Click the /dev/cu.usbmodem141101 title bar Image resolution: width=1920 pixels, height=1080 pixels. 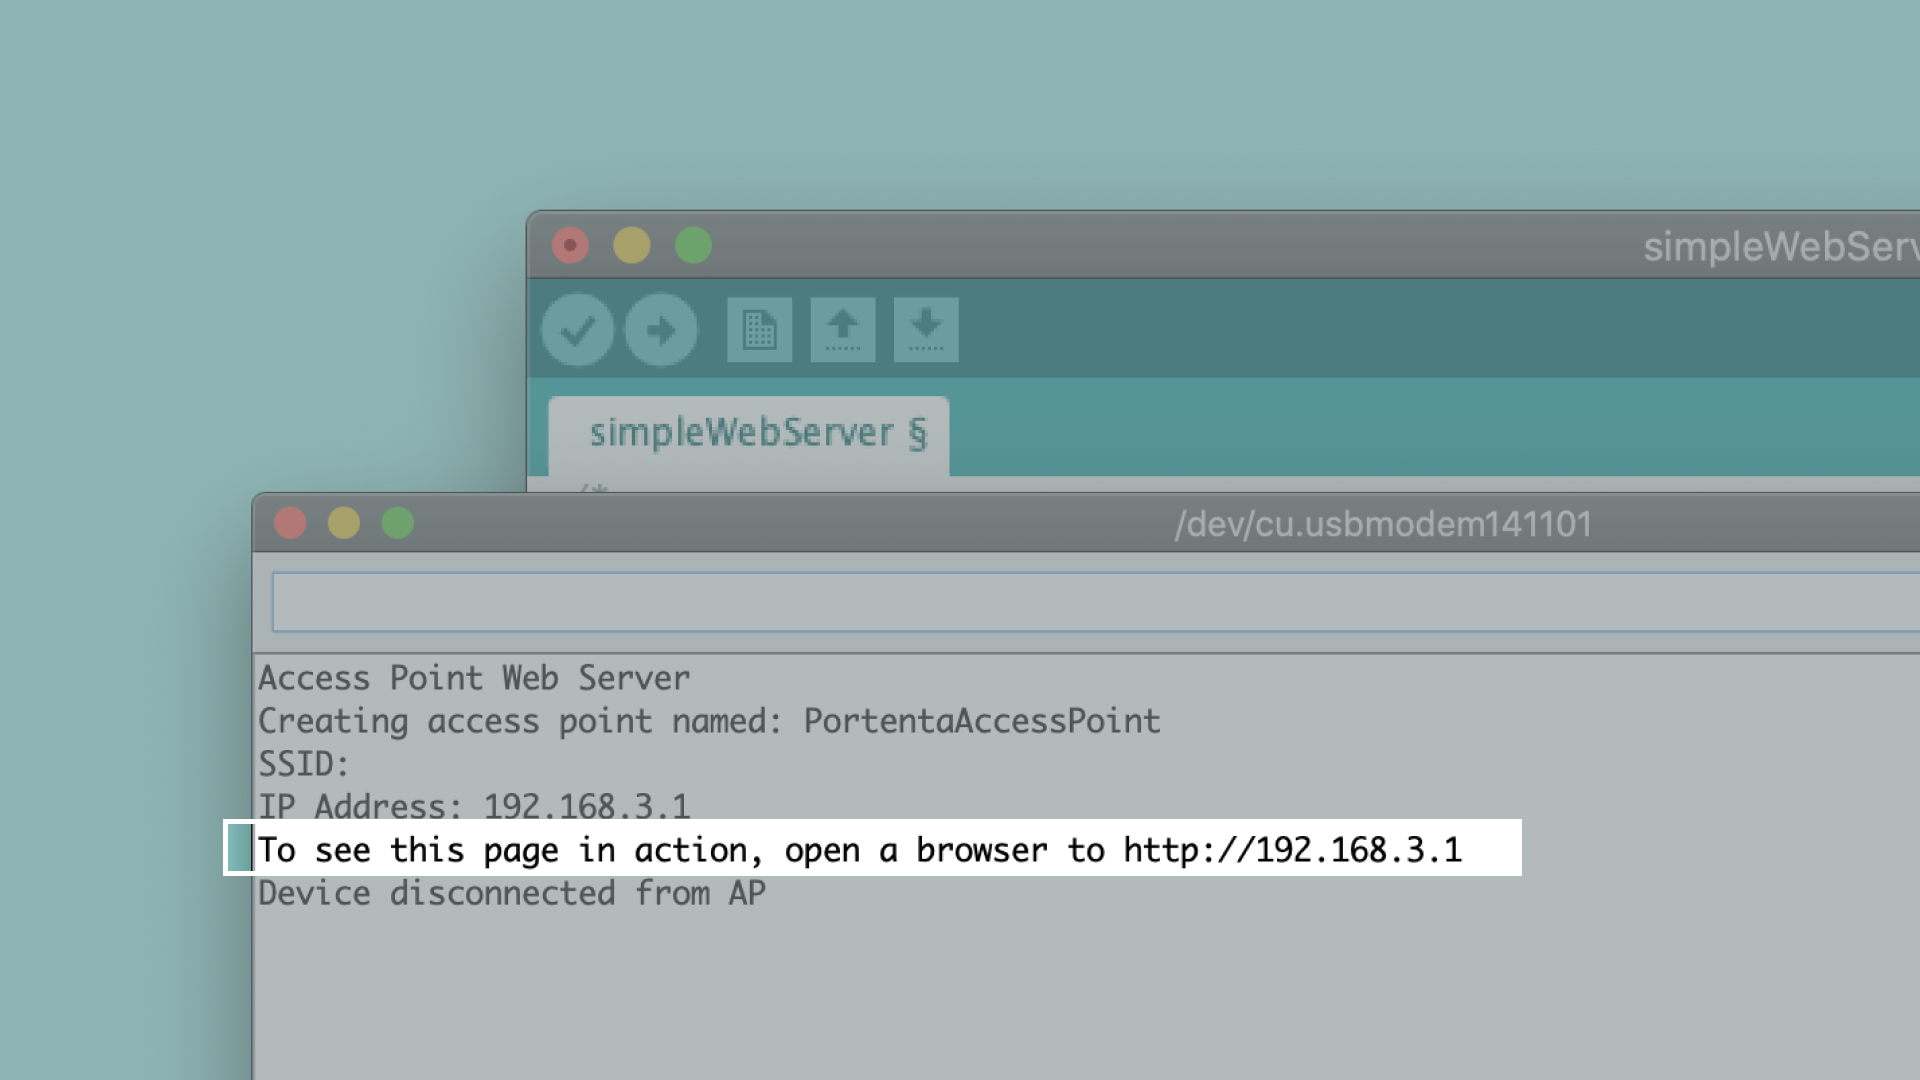[1382, 524]
